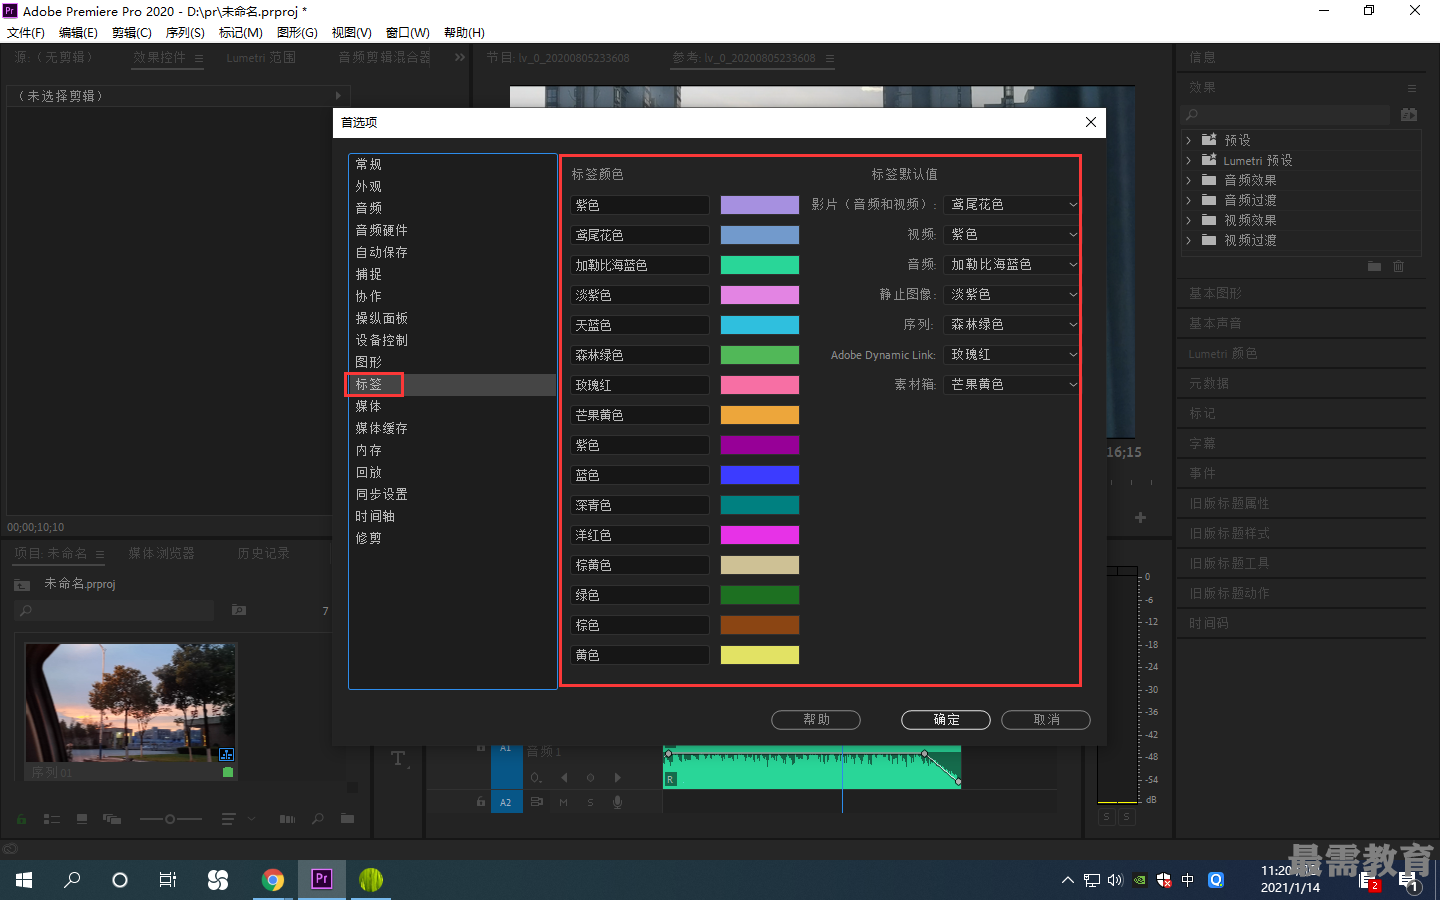Switch project panel to icon view
1440x900 pixels.
82,819
